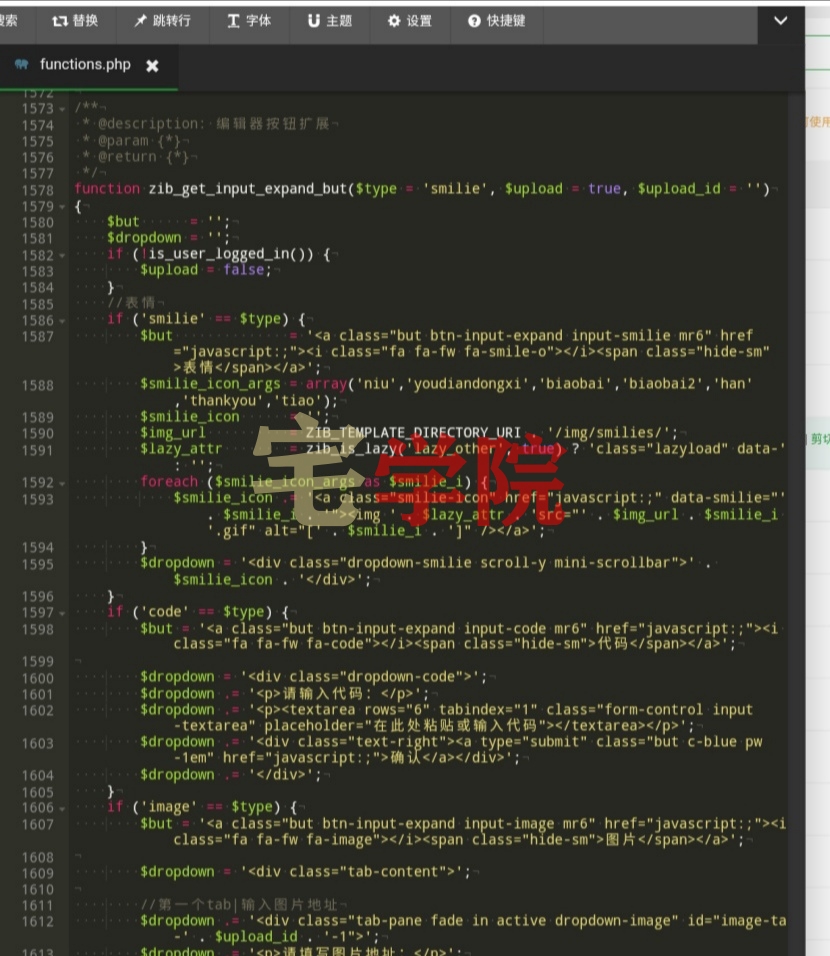The height and width of the screenshot is (956, 830).
Task: Place cursor on $upload = false line
Action: (206, 270)
